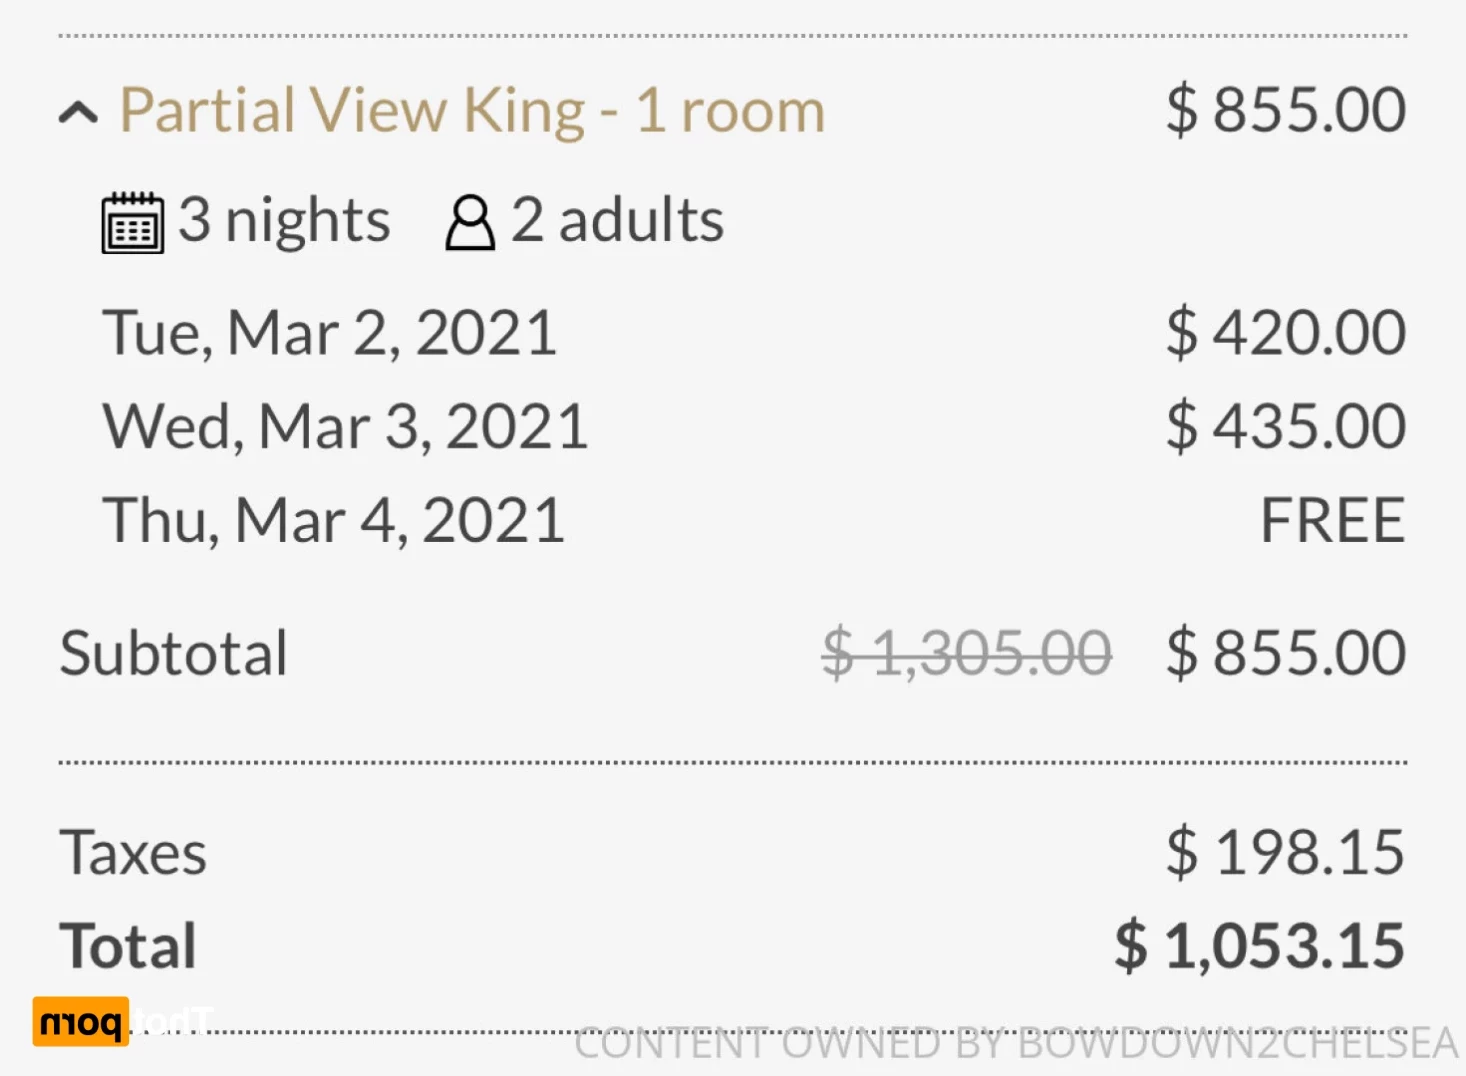Viewport: 1466px width, 1076px height.
Task: Select the person icon beside 2 adults
Action: [x=470, y=222]
